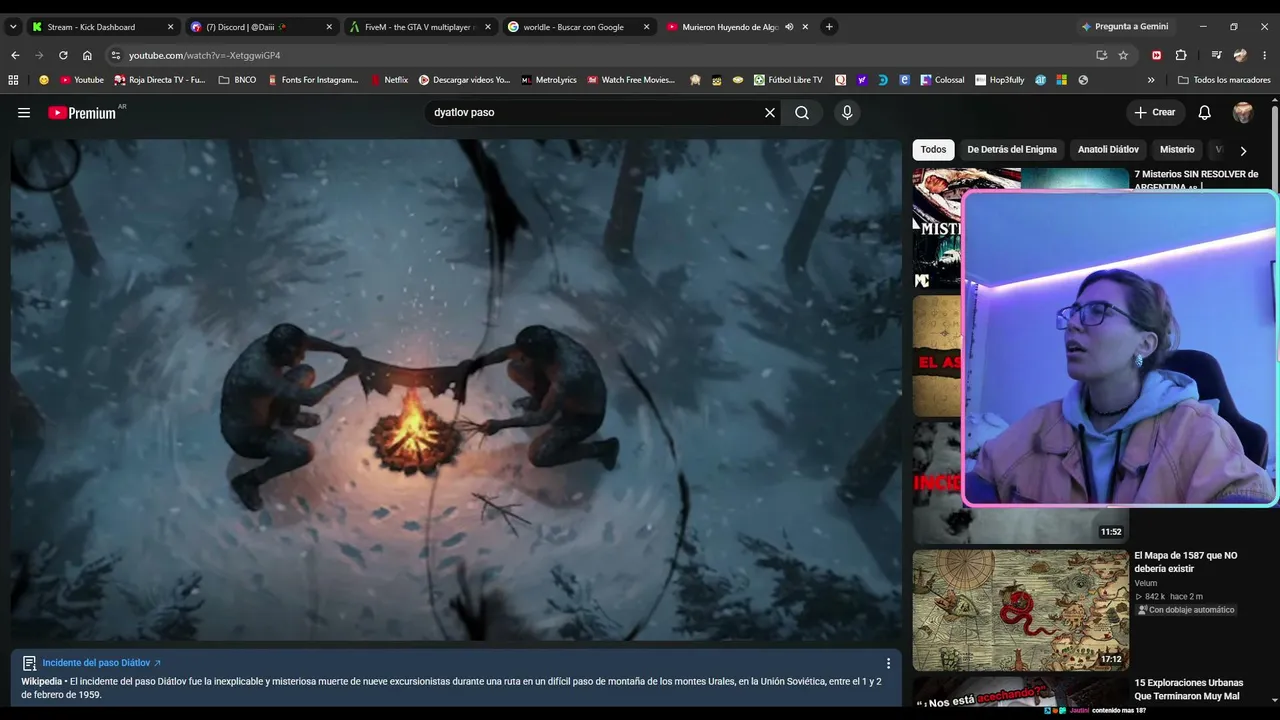Open the Watch Free Movies bookmark
This screenshot has width=1280, height=720.
pyautogui.click(x=631, y=80)
